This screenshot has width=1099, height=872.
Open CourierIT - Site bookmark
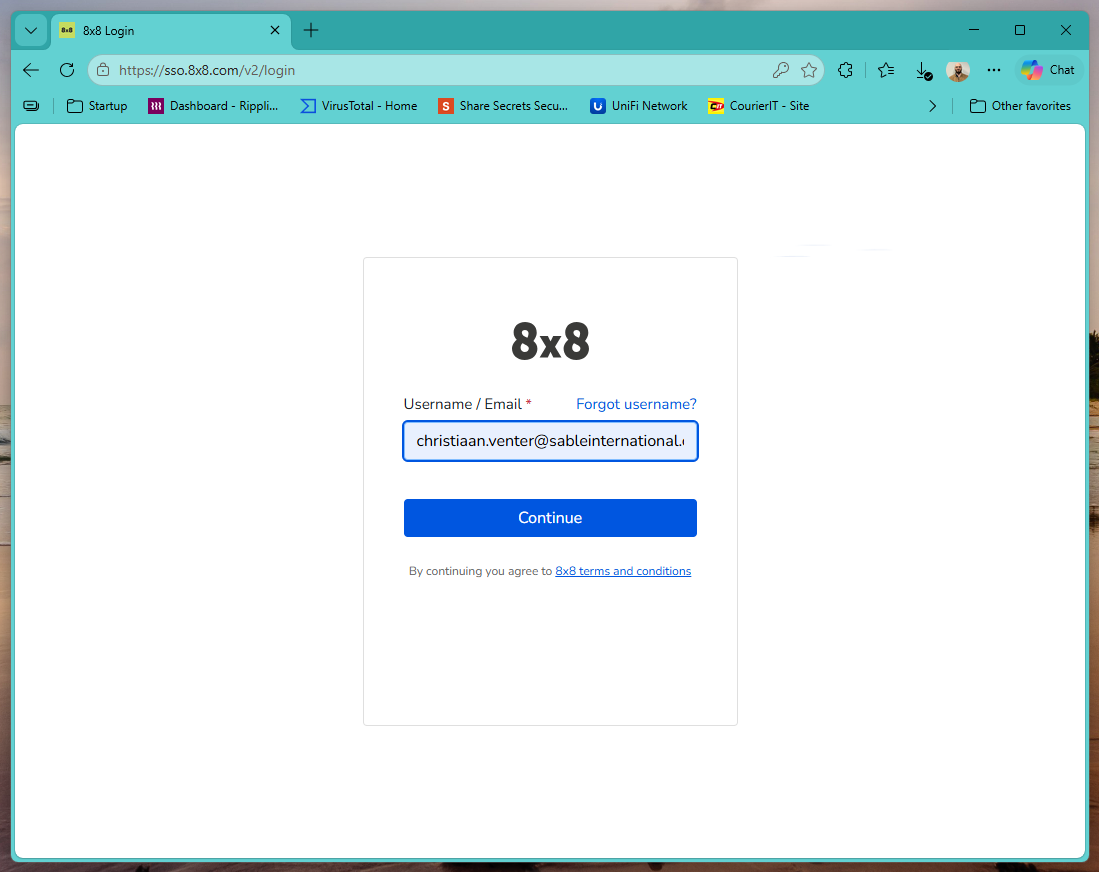pos(758,106)
